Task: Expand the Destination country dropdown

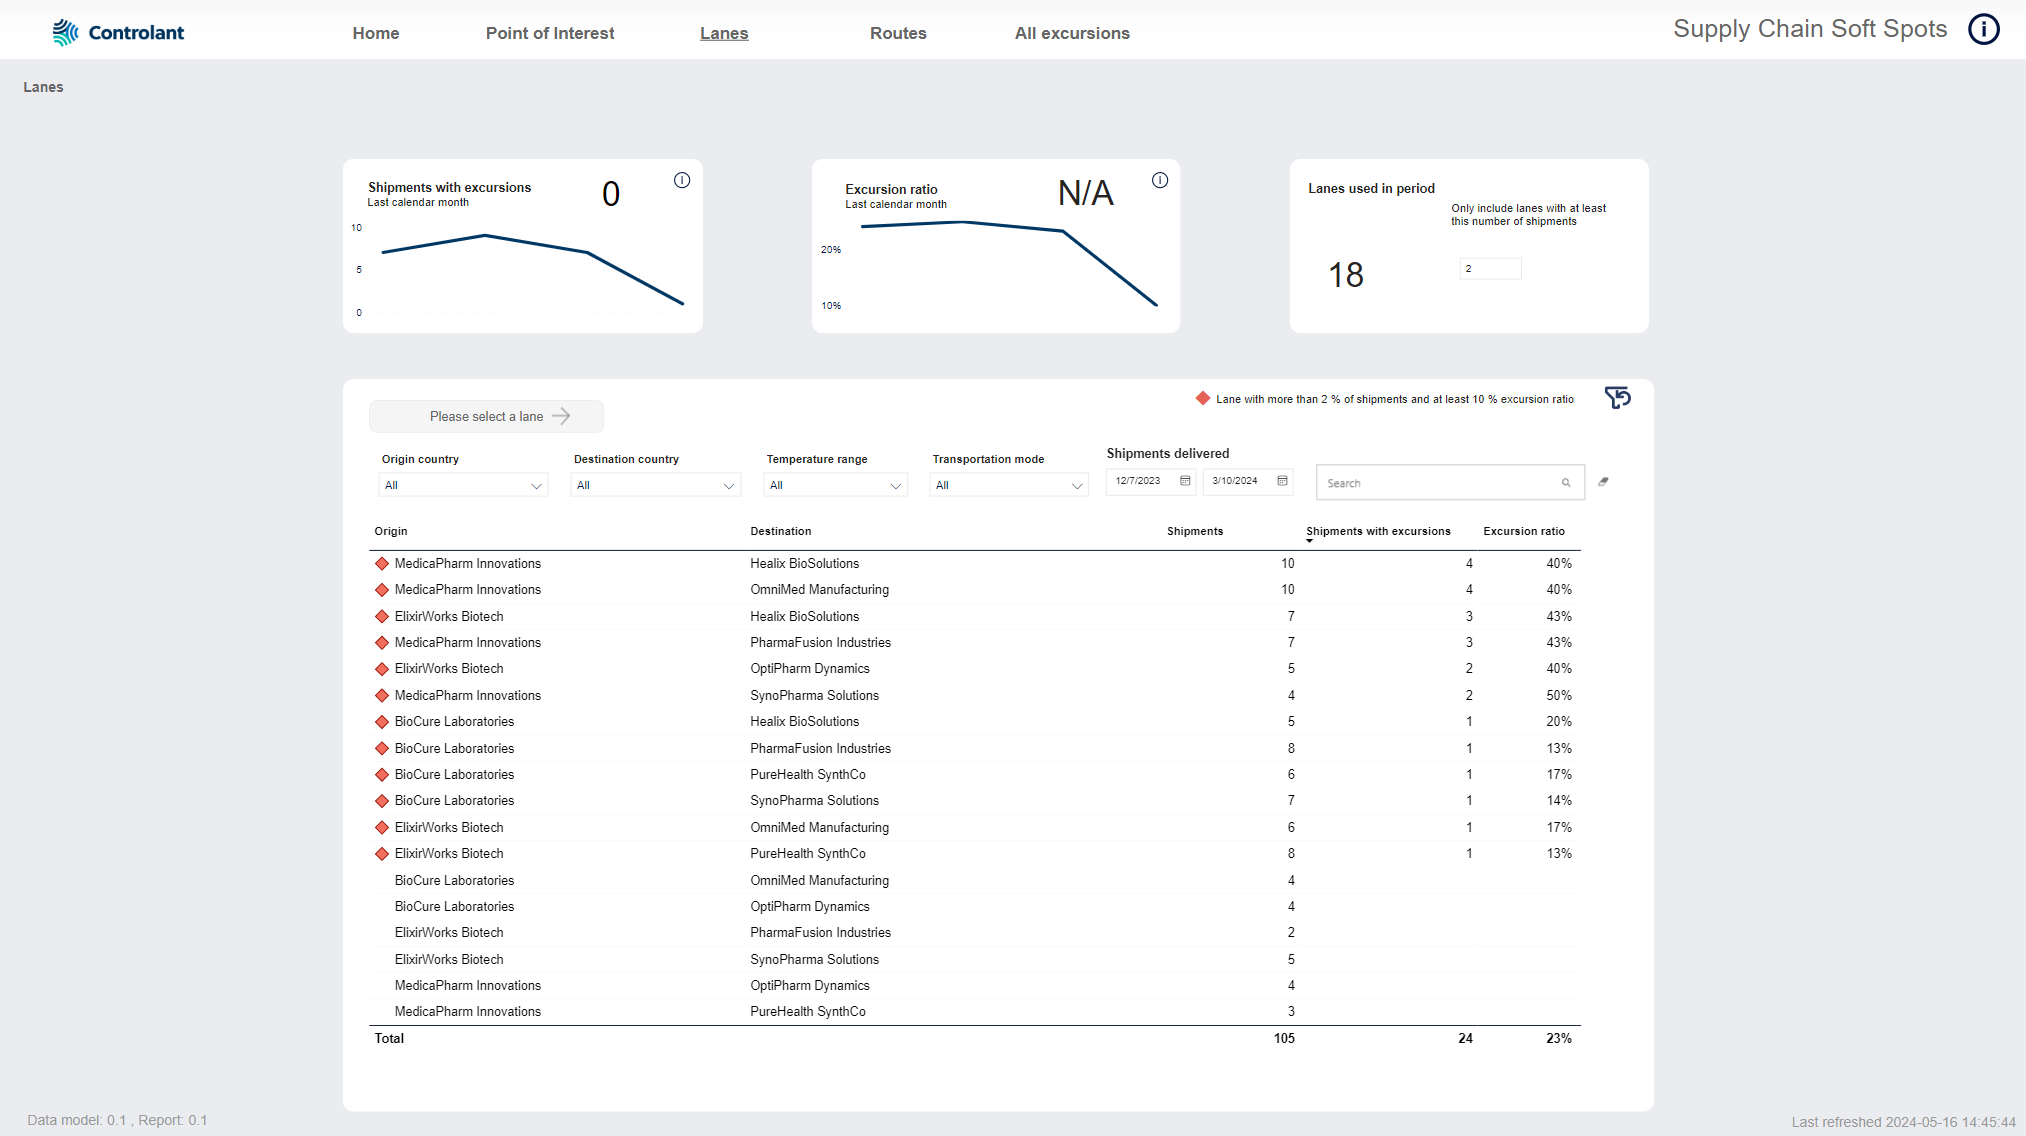Action: pos(656,485)
